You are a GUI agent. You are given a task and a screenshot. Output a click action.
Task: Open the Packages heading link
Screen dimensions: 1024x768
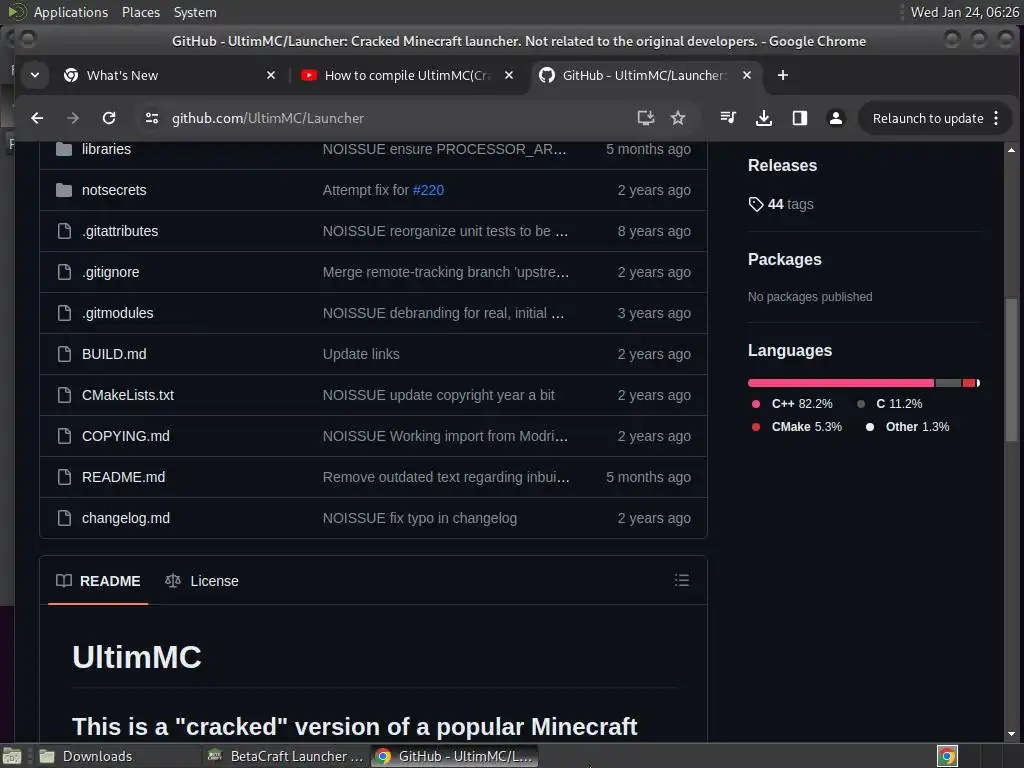coord(784,259)
